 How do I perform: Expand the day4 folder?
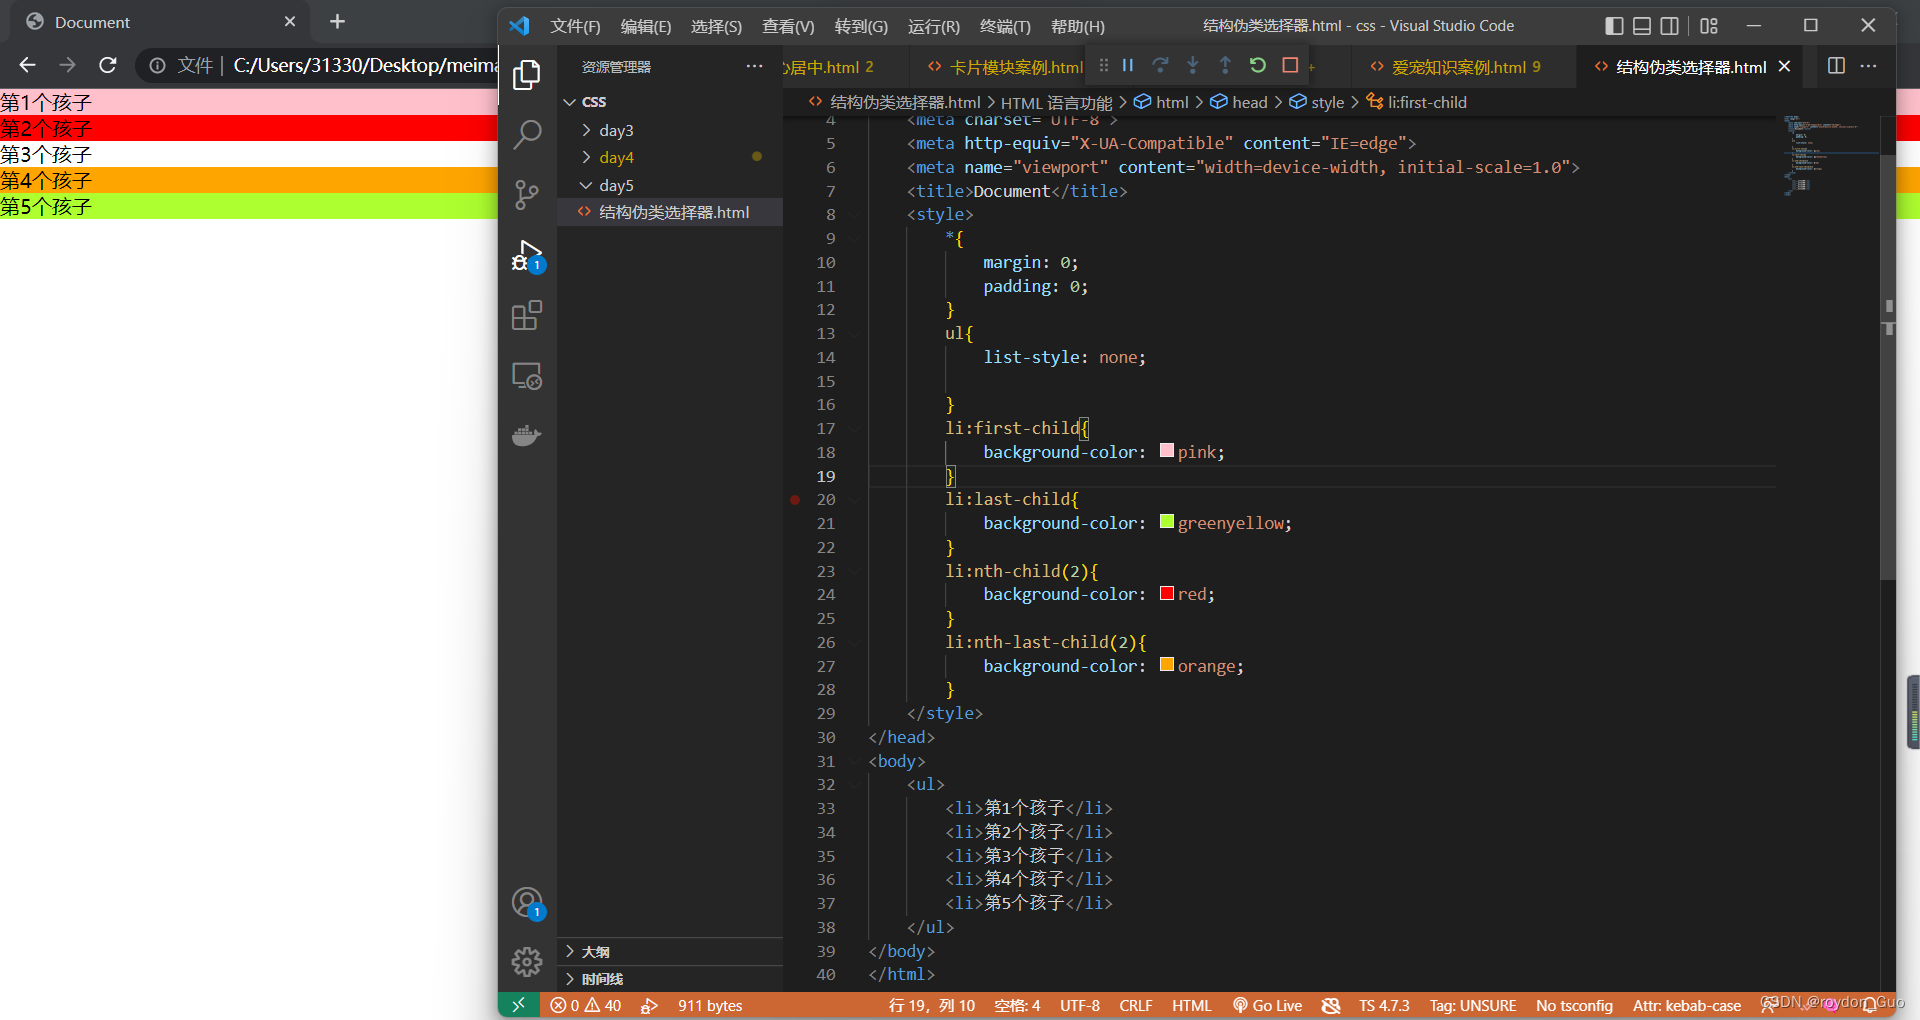[586, 157]
